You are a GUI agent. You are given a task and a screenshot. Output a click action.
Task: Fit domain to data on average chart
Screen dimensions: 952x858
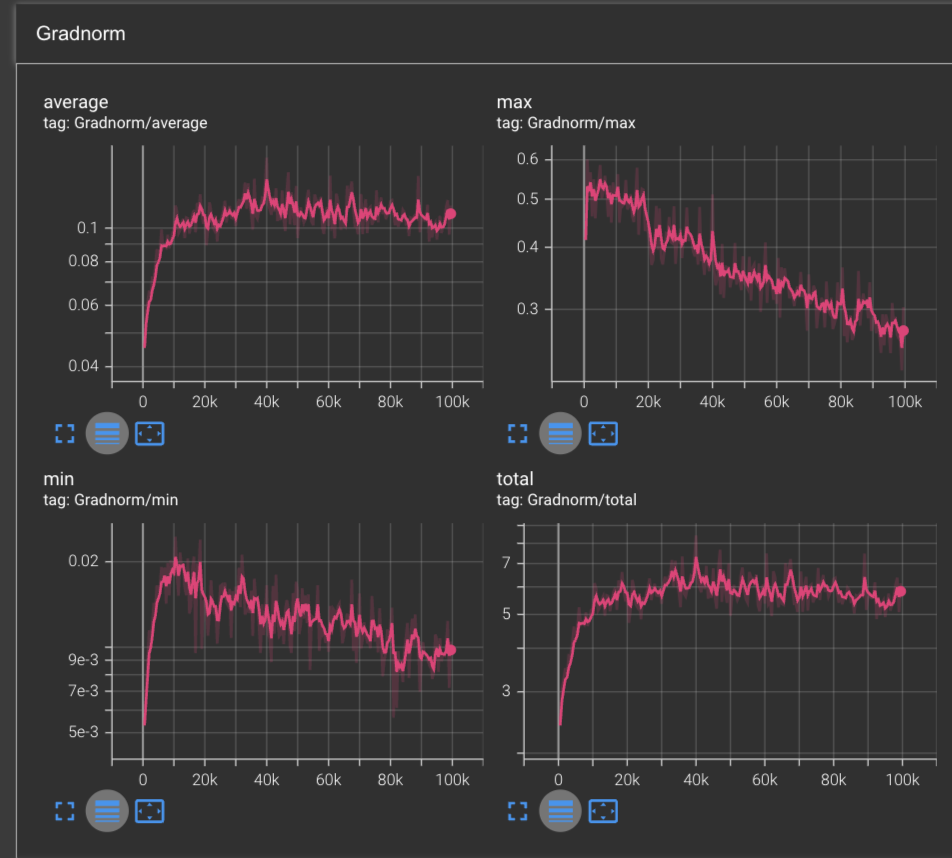(149, 434)
